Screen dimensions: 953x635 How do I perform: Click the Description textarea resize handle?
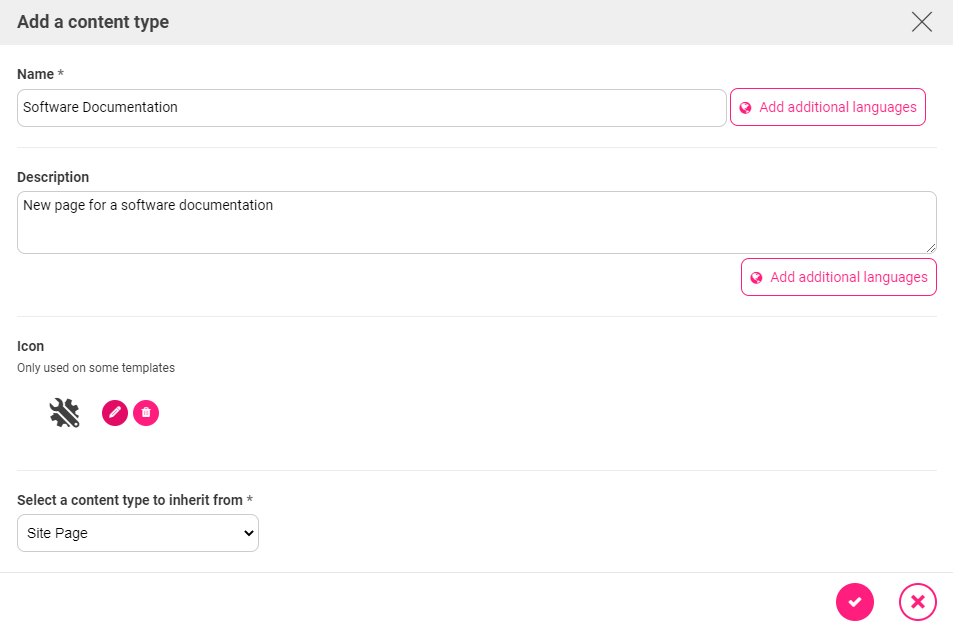(931, 248)
